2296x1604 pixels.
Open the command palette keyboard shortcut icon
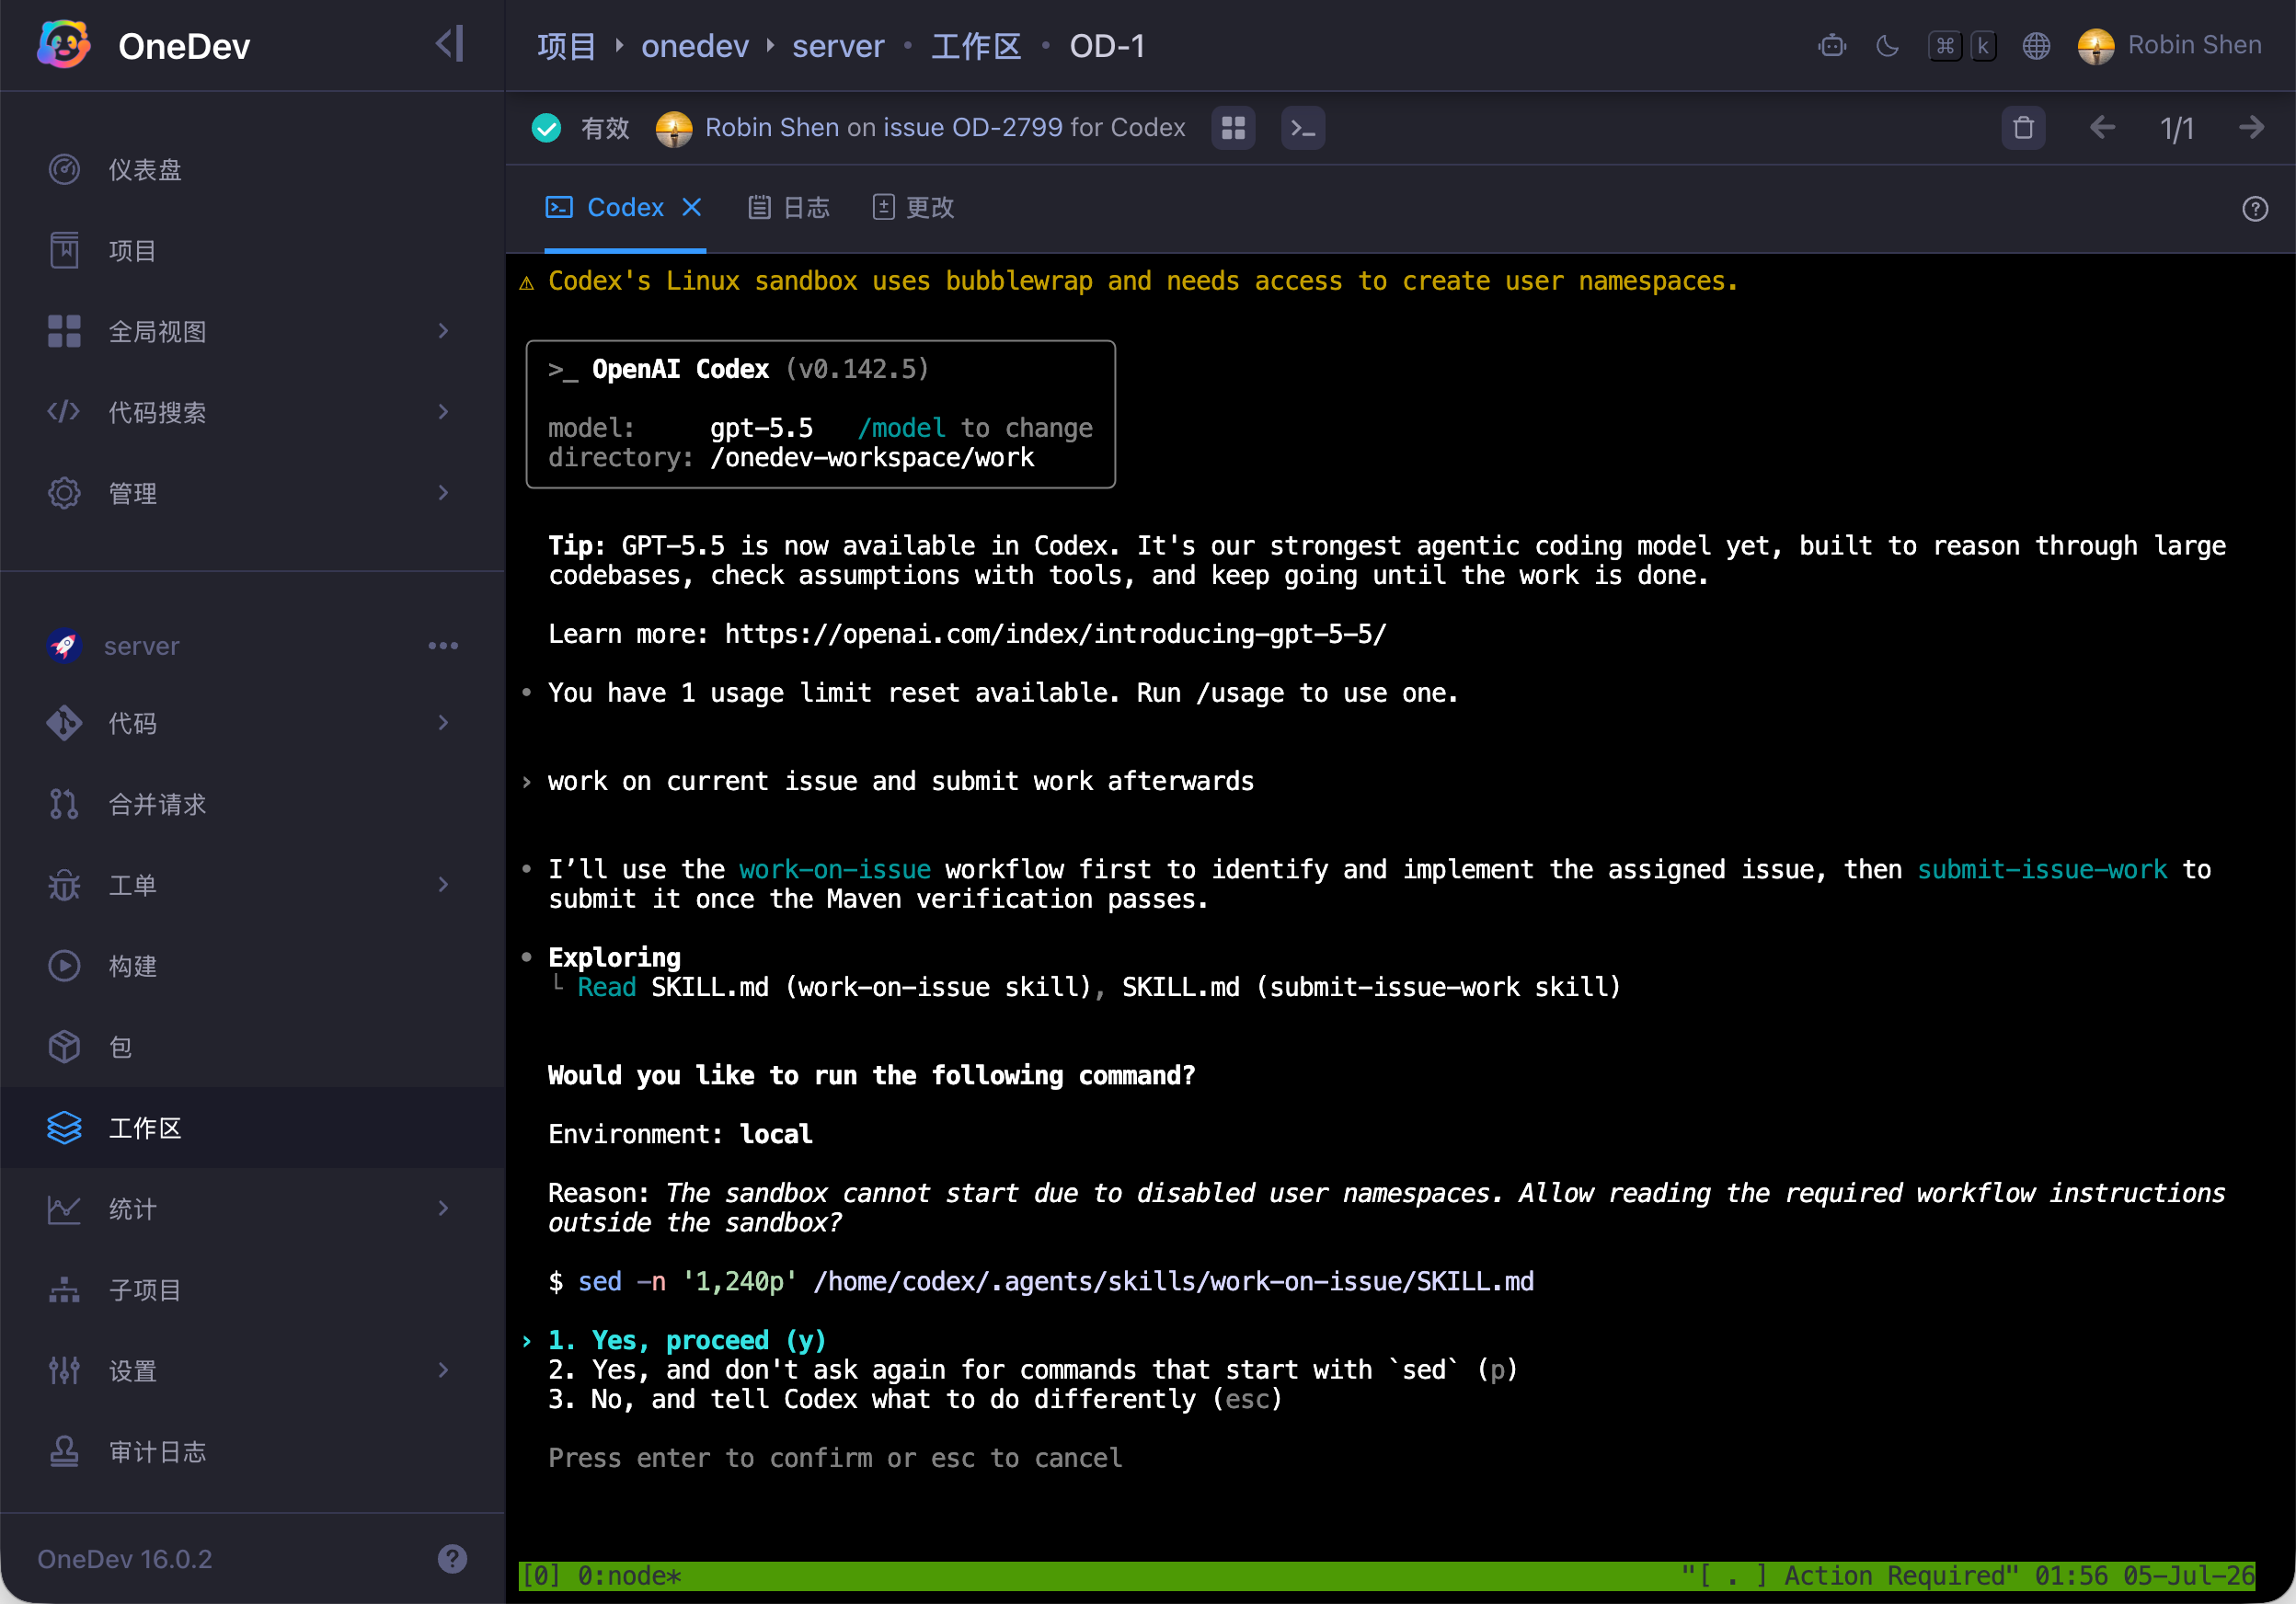(x=1962, y=46)
